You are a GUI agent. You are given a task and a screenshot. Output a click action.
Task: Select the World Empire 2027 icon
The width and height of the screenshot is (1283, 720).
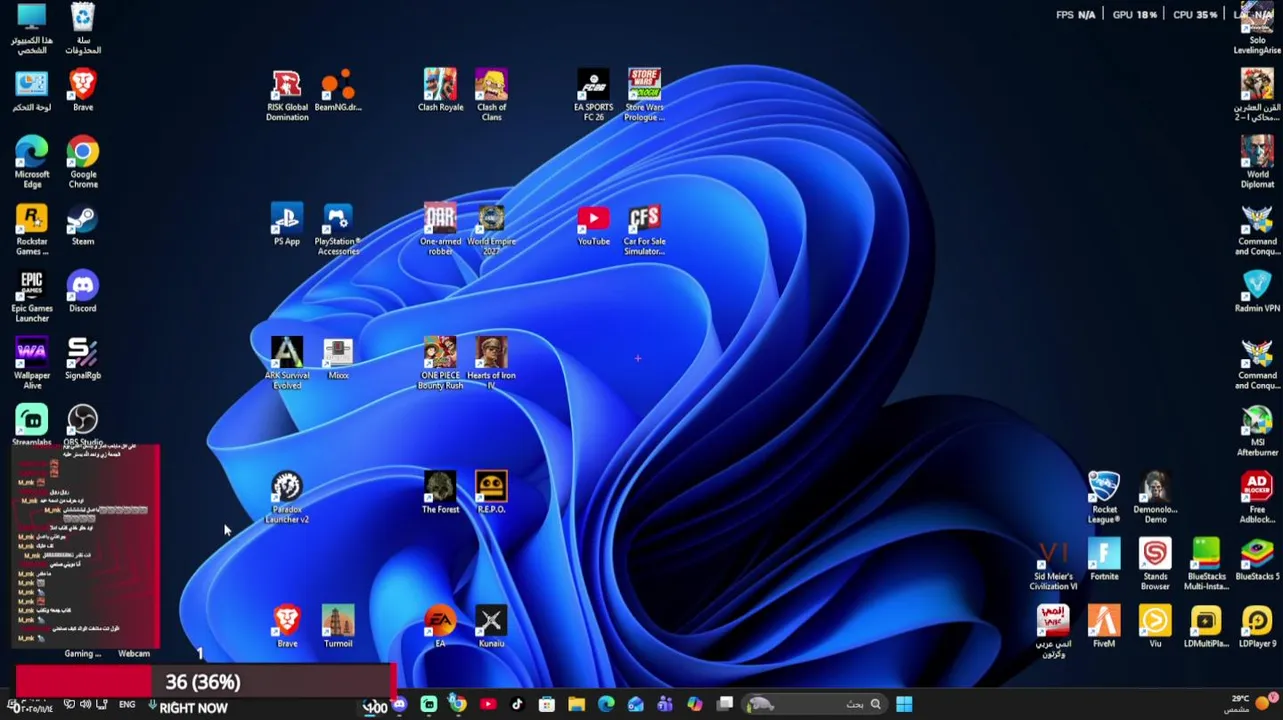tap(491, 230)
